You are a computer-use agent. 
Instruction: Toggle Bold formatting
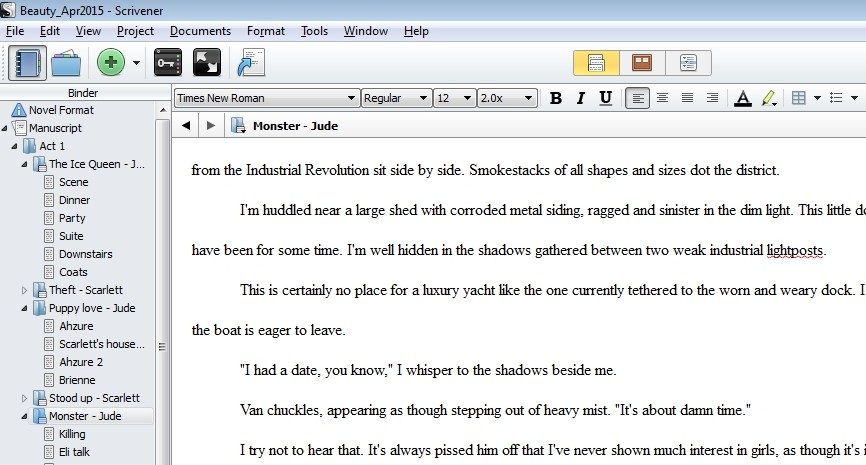tap(556, 98)
